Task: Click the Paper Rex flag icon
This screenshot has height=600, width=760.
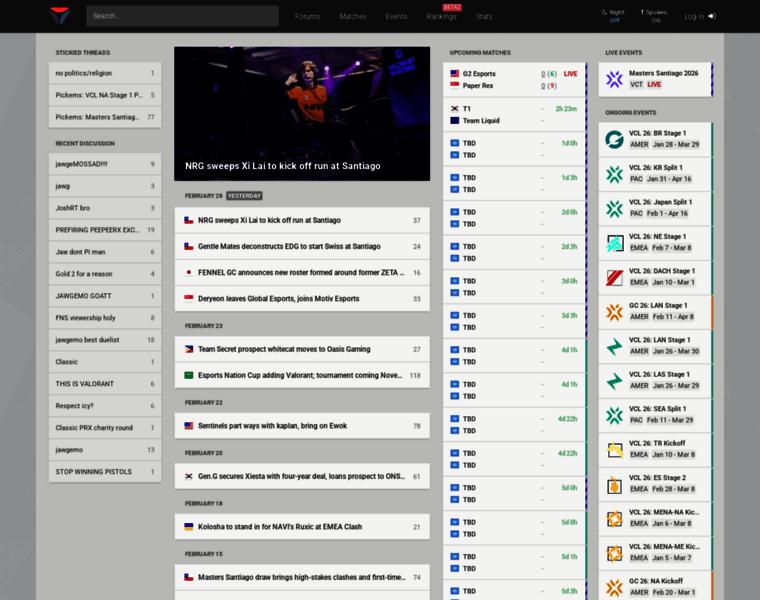Action: pyautogui.click(x=455, y=85)
